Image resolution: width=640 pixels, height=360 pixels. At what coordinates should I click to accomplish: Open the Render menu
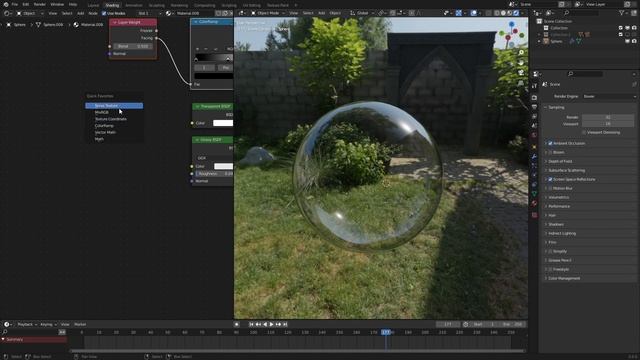click(x=40, y=4)
